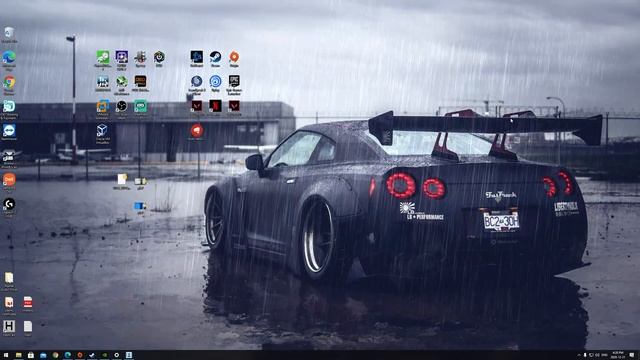Open the notification center icon
This screenshot has width=640, height=360.
[632, 355]
